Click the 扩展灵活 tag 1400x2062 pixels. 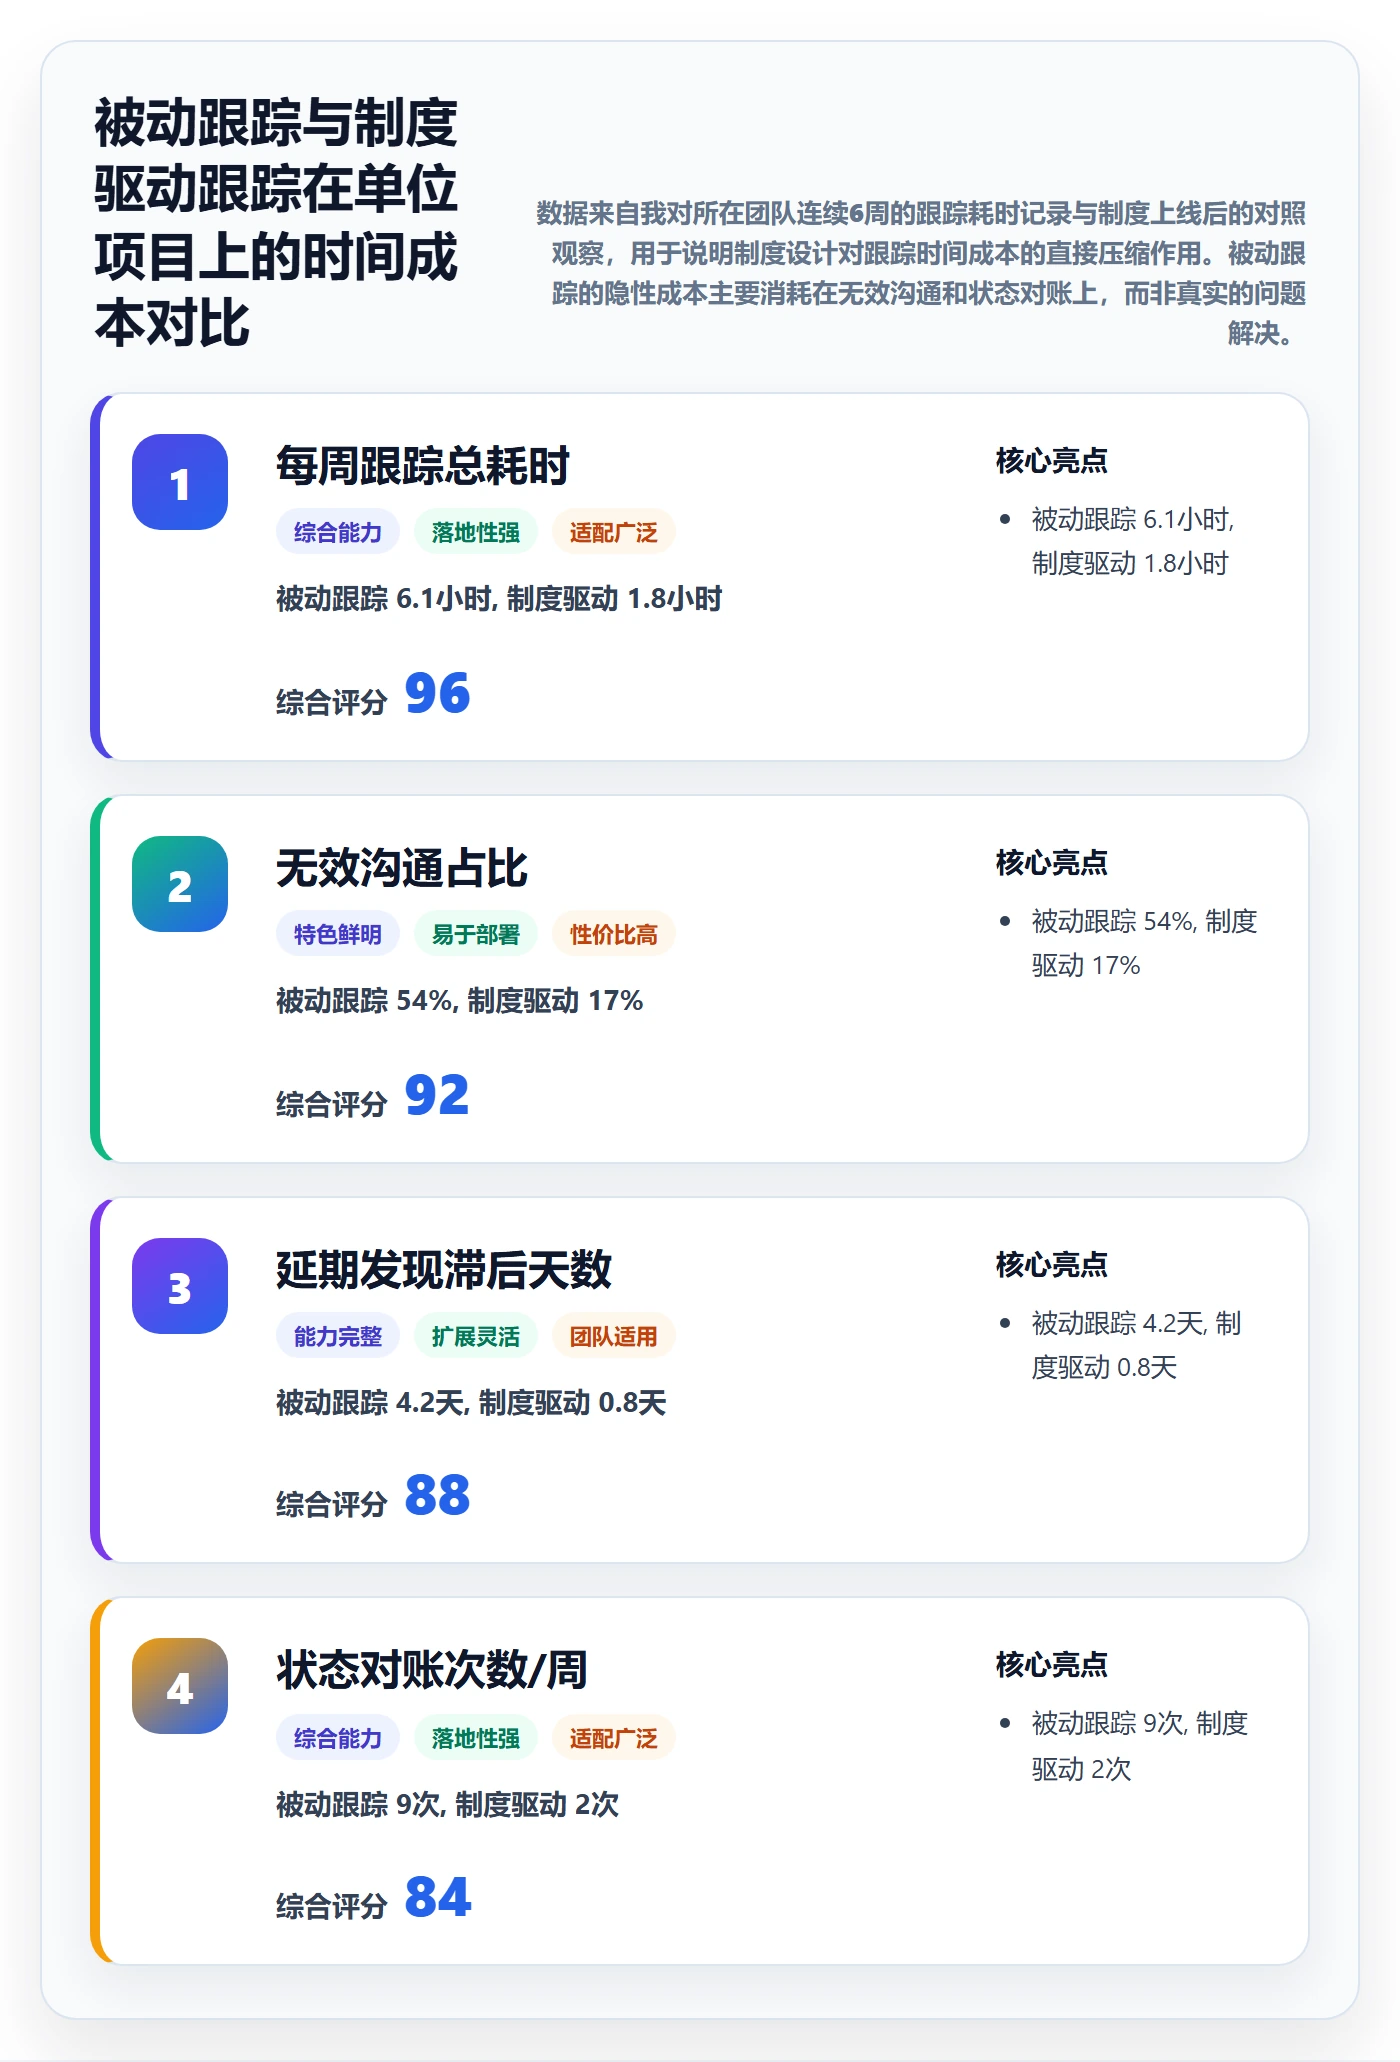476,1336
